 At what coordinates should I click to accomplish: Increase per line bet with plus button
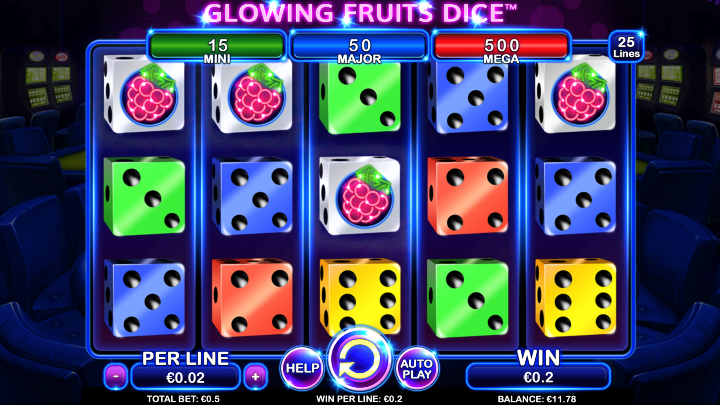tap(255, 377)
